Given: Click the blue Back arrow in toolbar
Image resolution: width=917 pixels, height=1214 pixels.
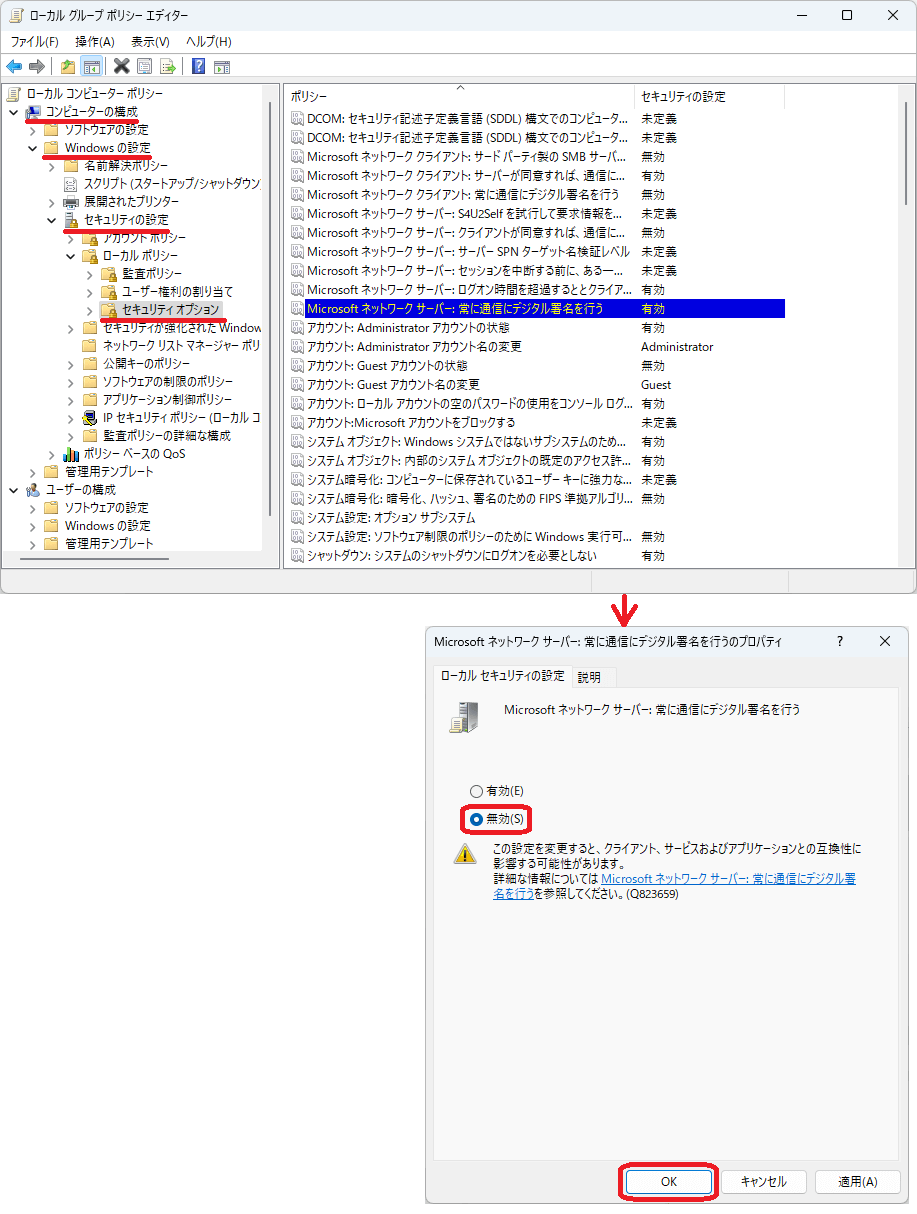Looking at the screenshot, I should pos(14,67).
